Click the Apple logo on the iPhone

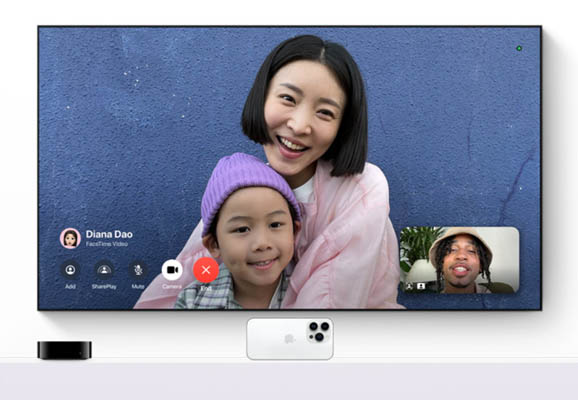pyautogui.click(x=289, y=338)
